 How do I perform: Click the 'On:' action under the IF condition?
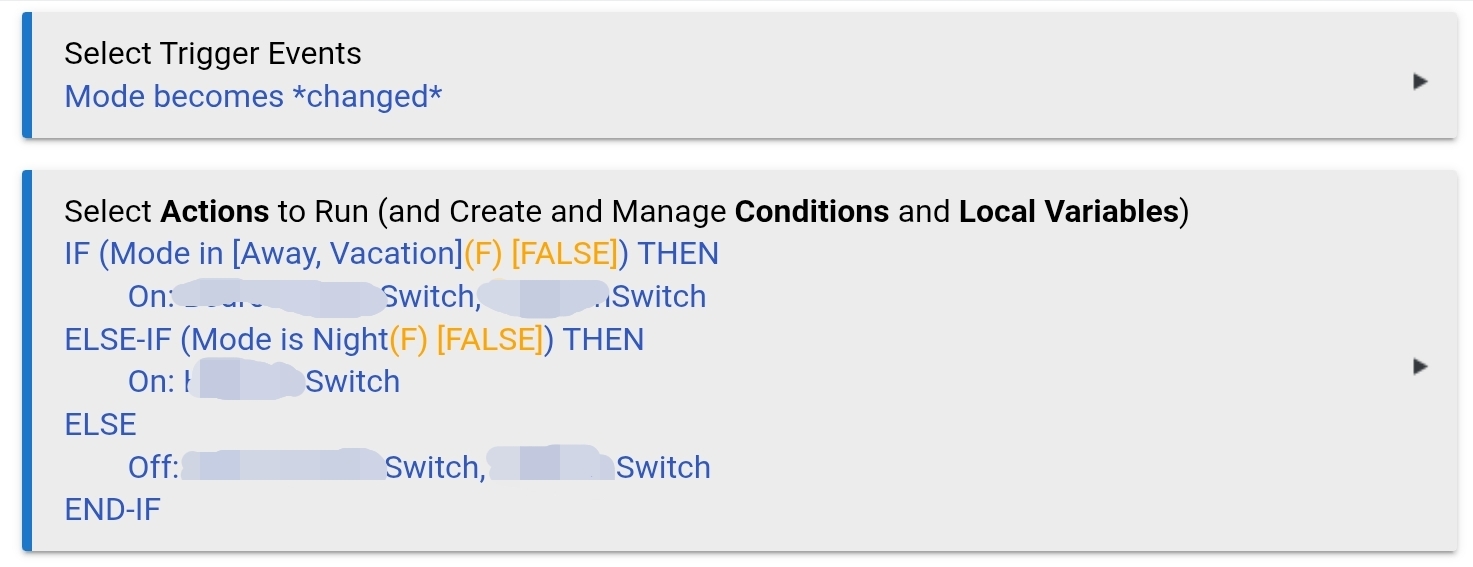point(152,297)
